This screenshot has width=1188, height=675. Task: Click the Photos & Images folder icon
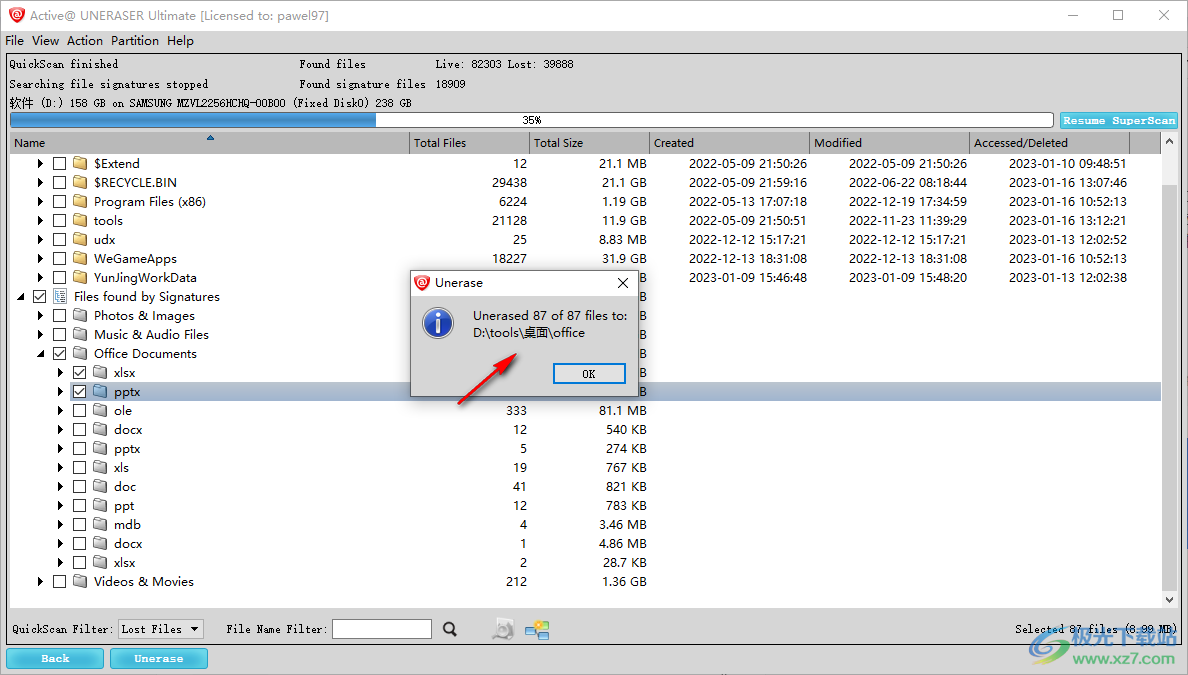point(80,315)
